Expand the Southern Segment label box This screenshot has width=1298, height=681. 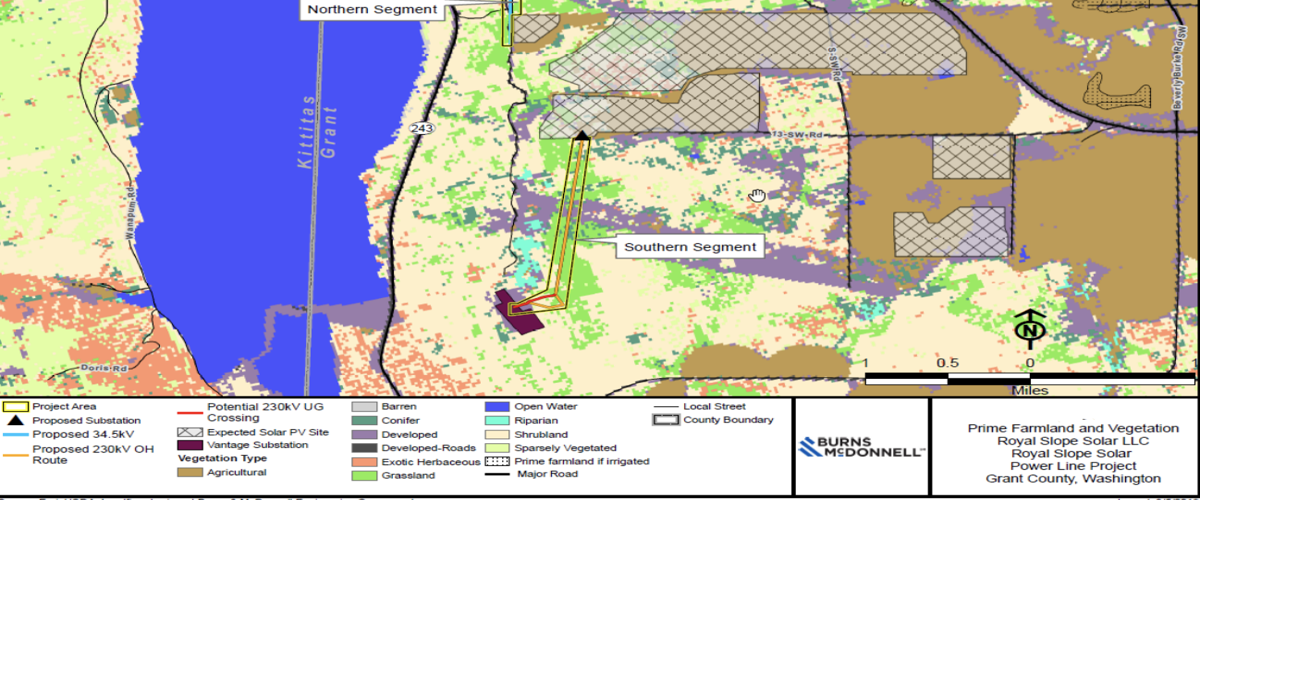[690, 246]
